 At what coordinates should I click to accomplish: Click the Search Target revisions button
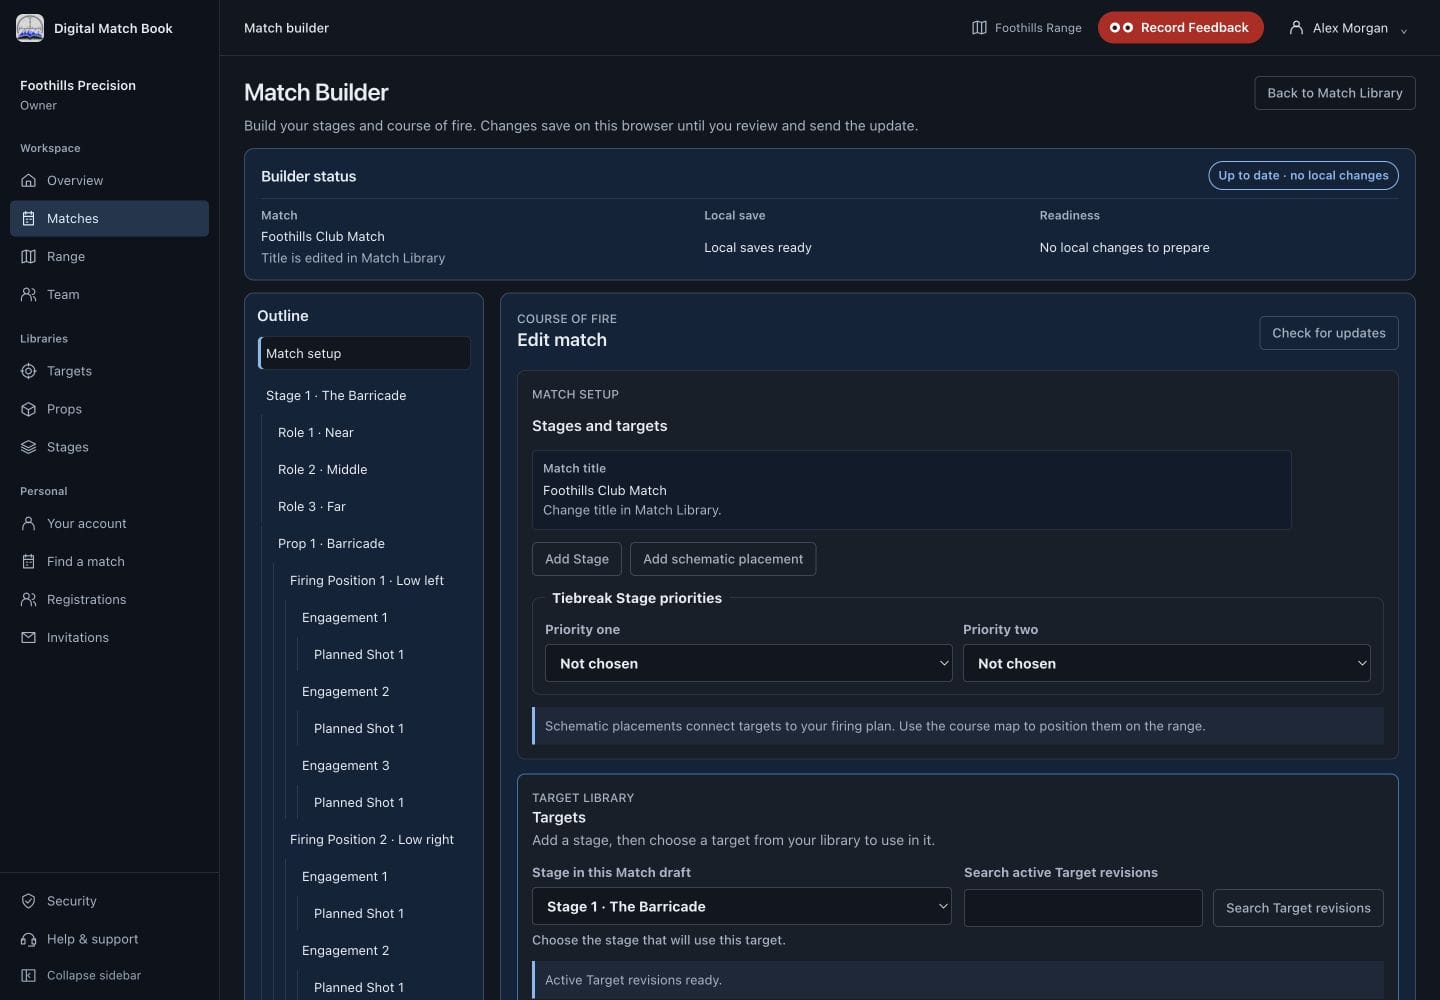click(1298, 908)
